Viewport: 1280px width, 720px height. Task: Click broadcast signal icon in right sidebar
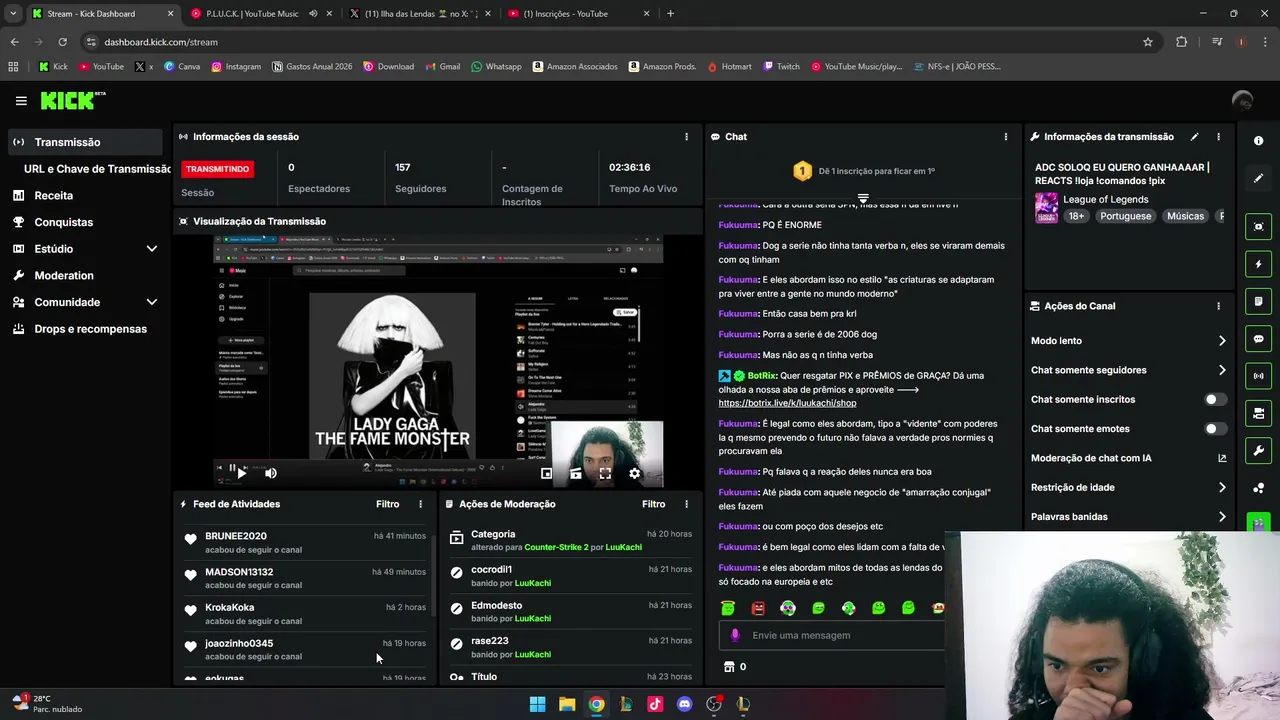pos(1258,376)
